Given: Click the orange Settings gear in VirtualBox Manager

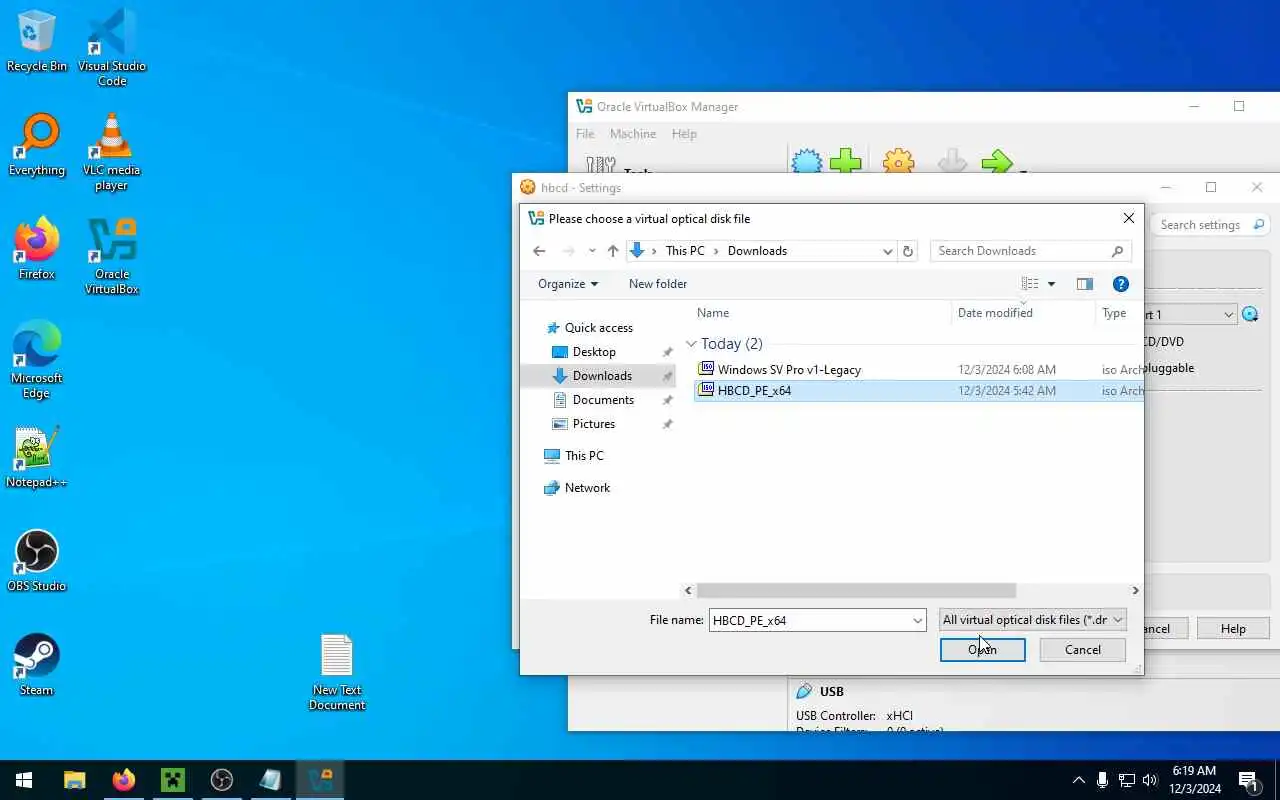Looking at the screenshot, I should 898,161.
